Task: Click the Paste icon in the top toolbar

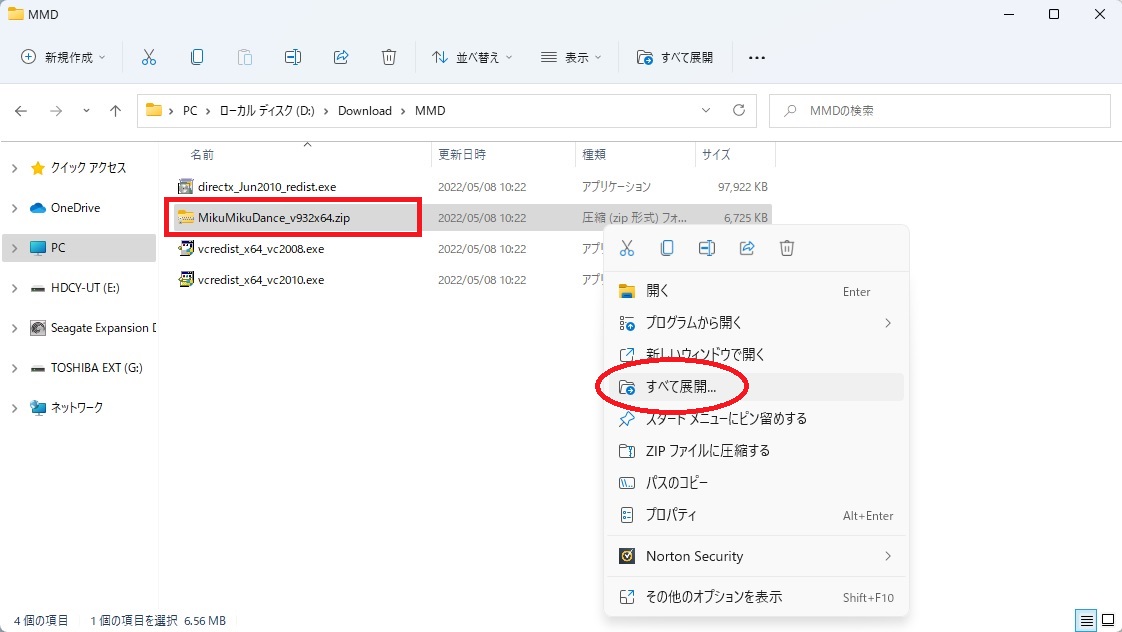Action: 245,57
